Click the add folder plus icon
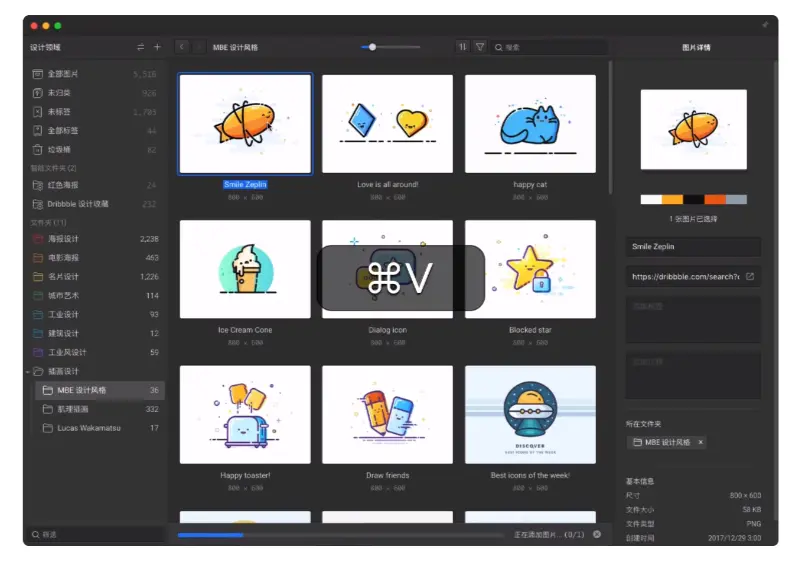798x568 pixels. [x=157, y=47]
